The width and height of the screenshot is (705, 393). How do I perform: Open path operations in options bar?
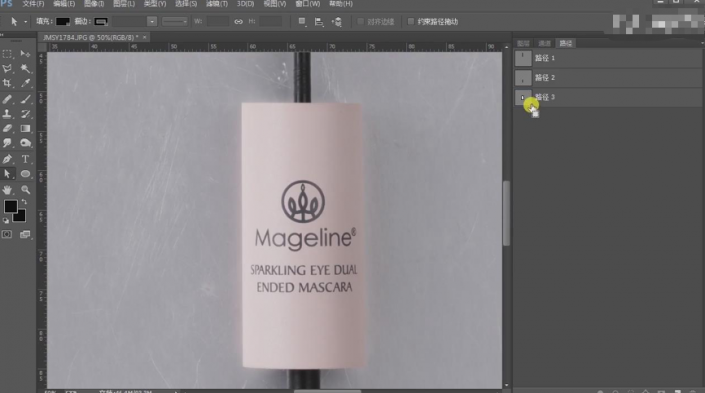click(x=302, y=22)
